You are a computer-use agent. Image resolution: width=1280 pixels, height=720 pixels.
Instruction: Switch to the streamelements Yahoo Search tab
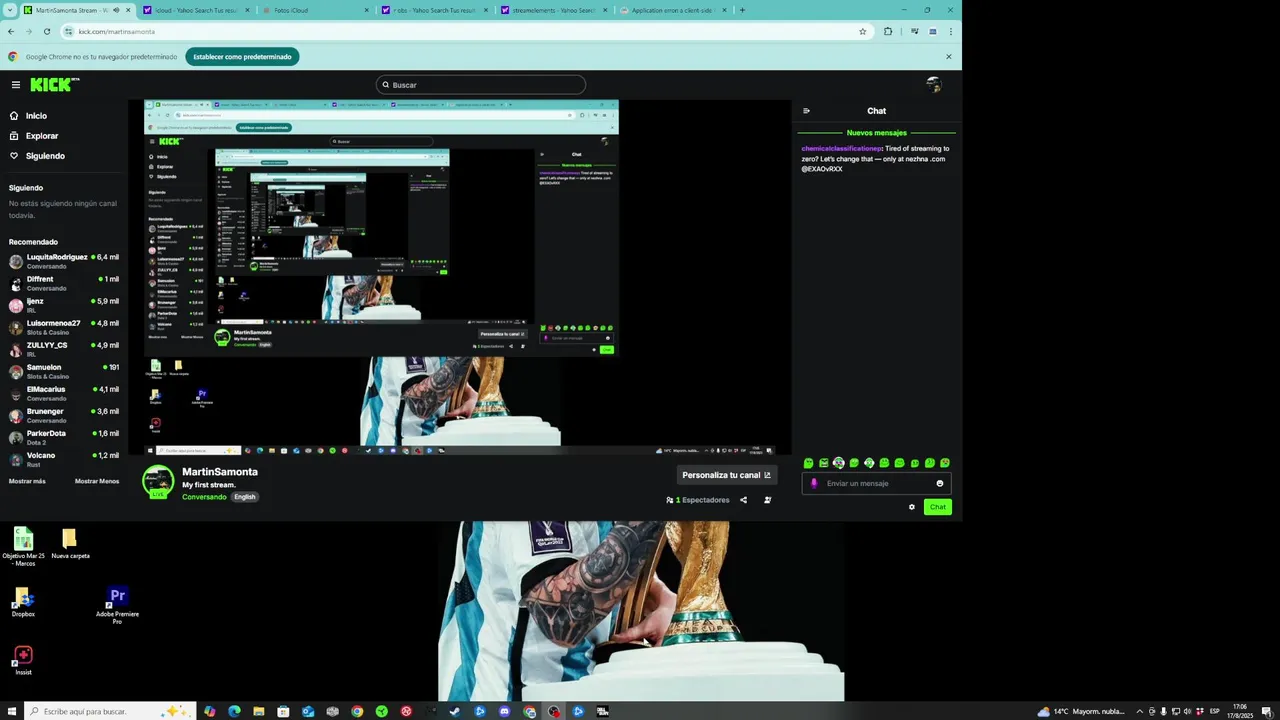click(555, 10)
